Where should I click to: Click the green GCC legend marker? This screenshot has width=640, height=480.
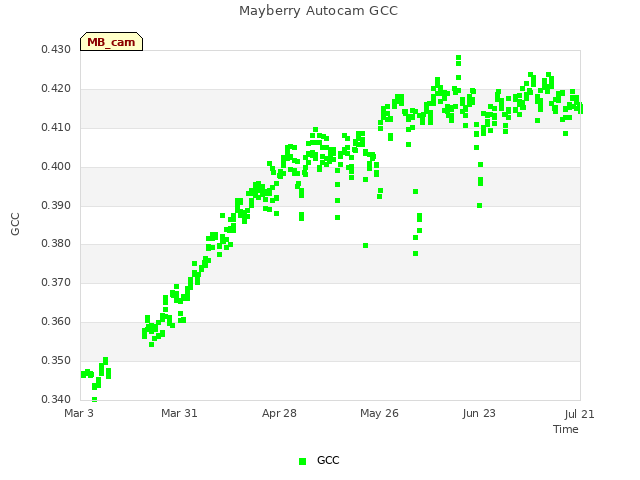tap(302, 461)
